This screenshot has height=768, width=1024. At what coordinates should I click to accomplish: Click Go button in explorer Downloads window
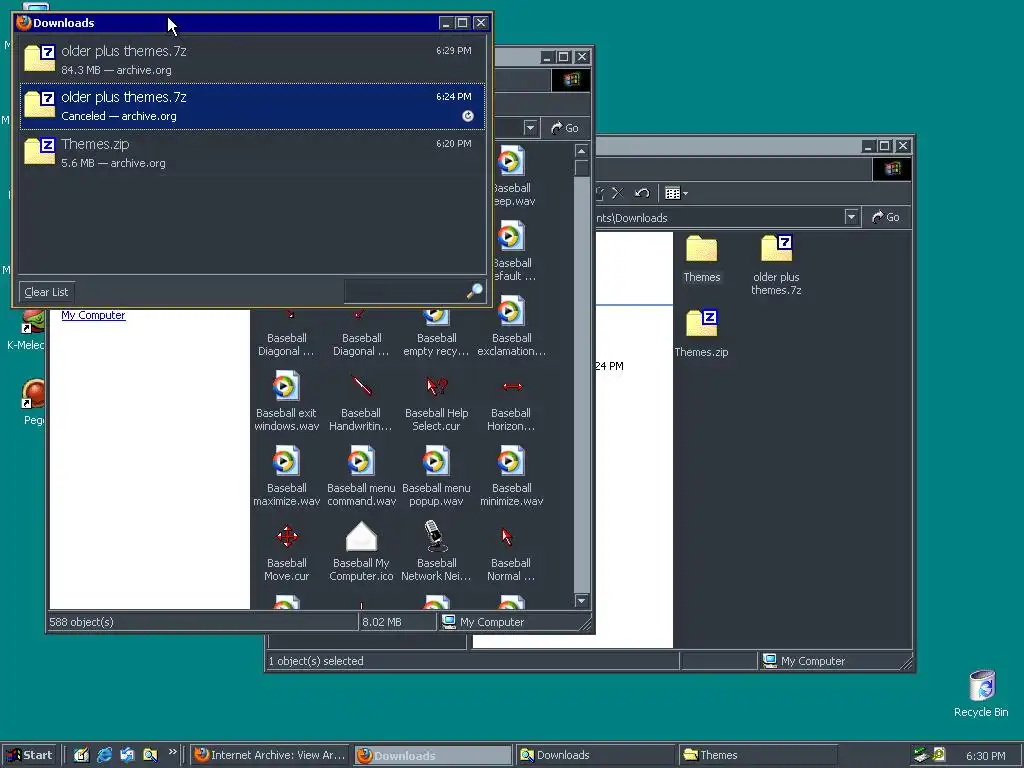coord(886,217)
